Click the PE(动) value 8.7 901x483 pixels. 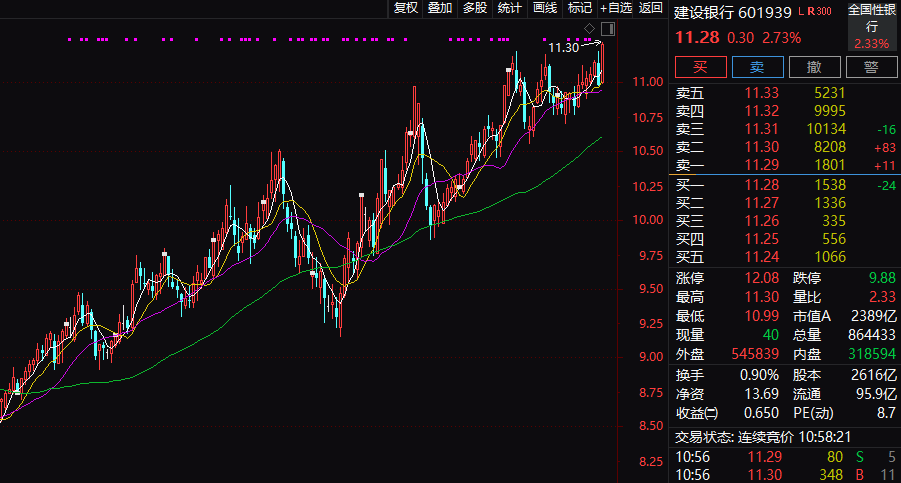point(886,414)
